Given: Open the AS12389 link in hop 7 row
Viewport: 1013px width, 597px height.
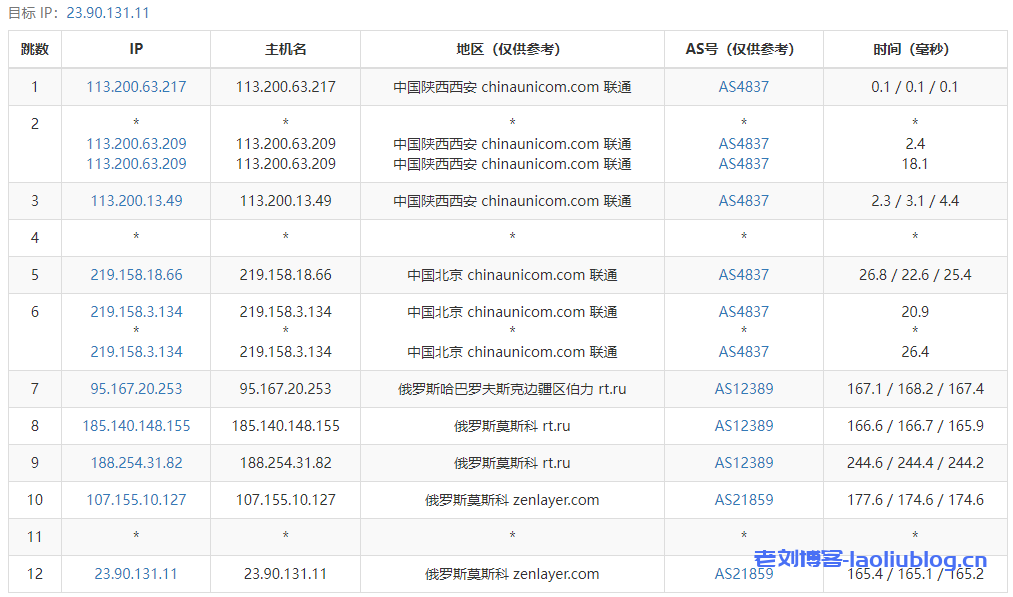Looking at the screenshot, I should (743, 389).
